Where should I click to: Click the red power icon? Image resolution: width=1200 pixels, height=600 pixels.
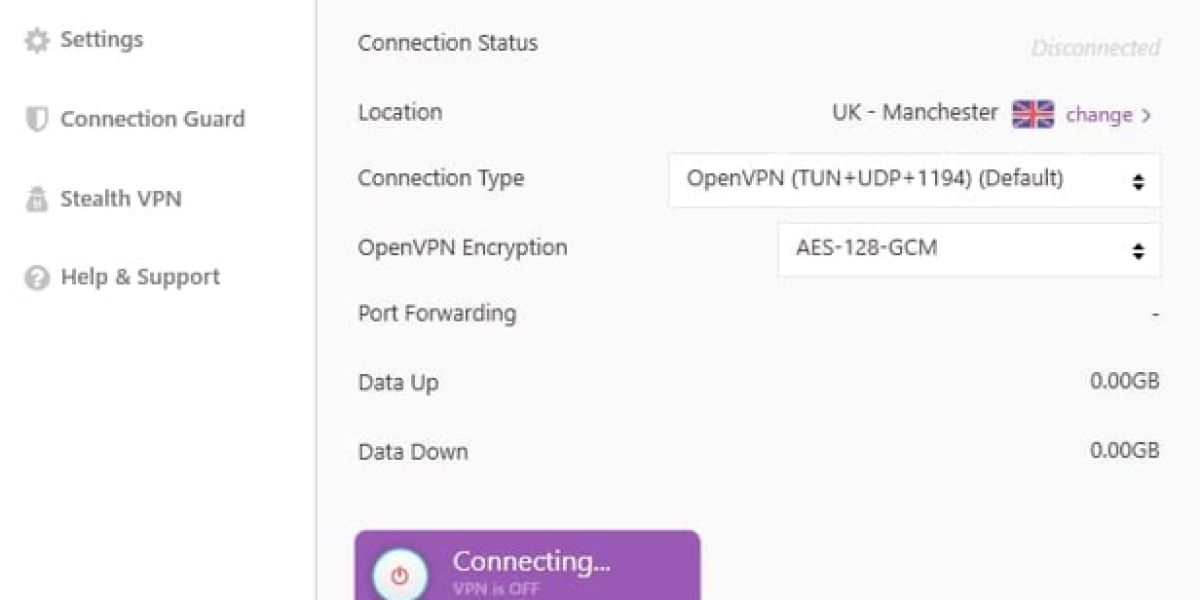tap(400, 576)
